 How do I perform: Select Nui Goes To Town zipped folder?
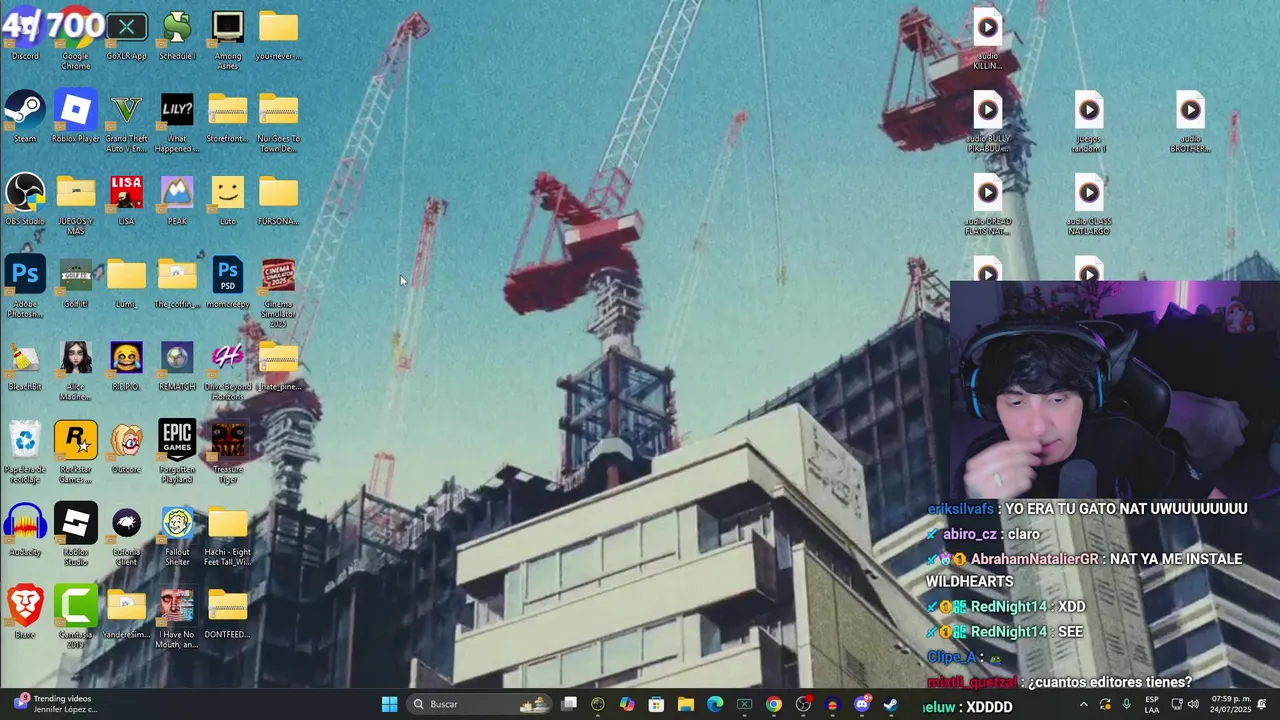tap(278, 122)
